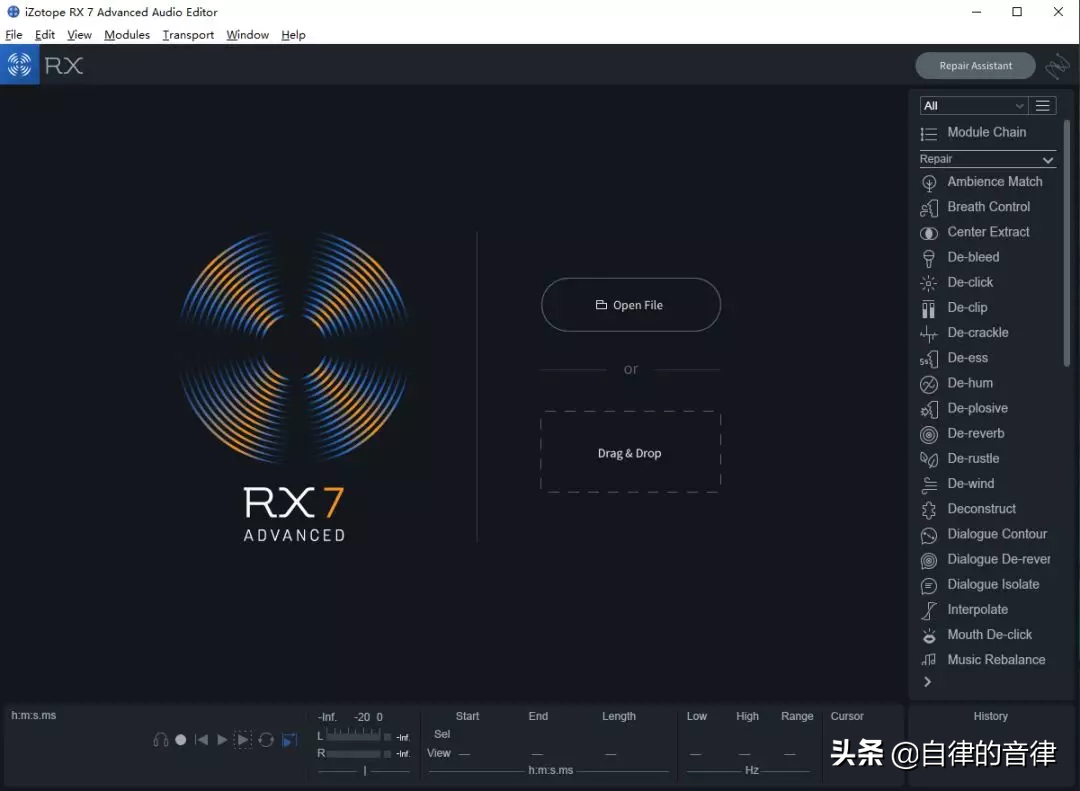Rewind to start with transport button
1080x791 pixels.
(201, 739)
